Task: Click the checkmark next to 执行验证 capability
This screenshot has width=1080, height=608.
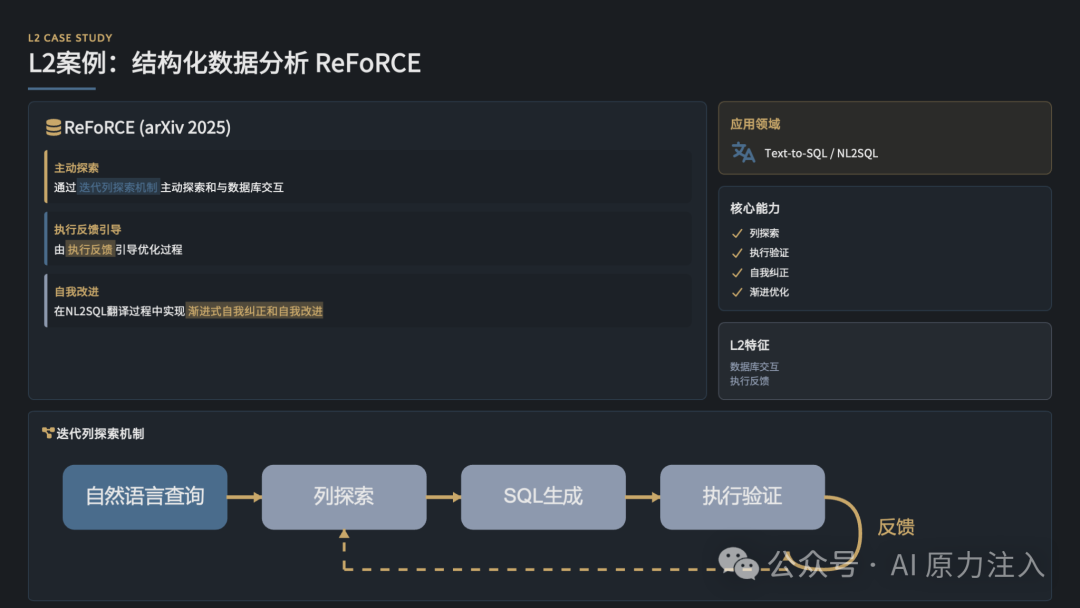Action: click(x=737, y=253)
